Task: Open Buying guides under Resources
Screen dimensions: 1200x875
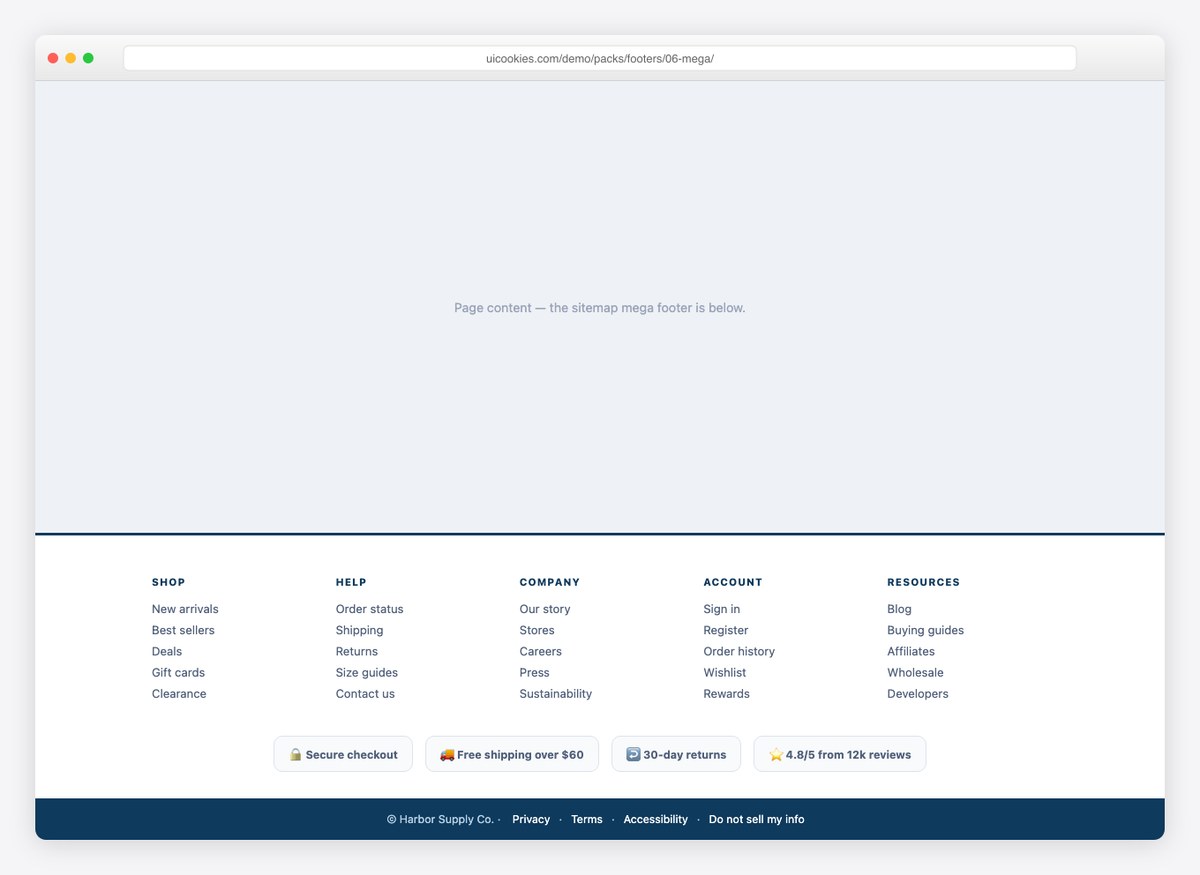Action: [x=926, y=630]
